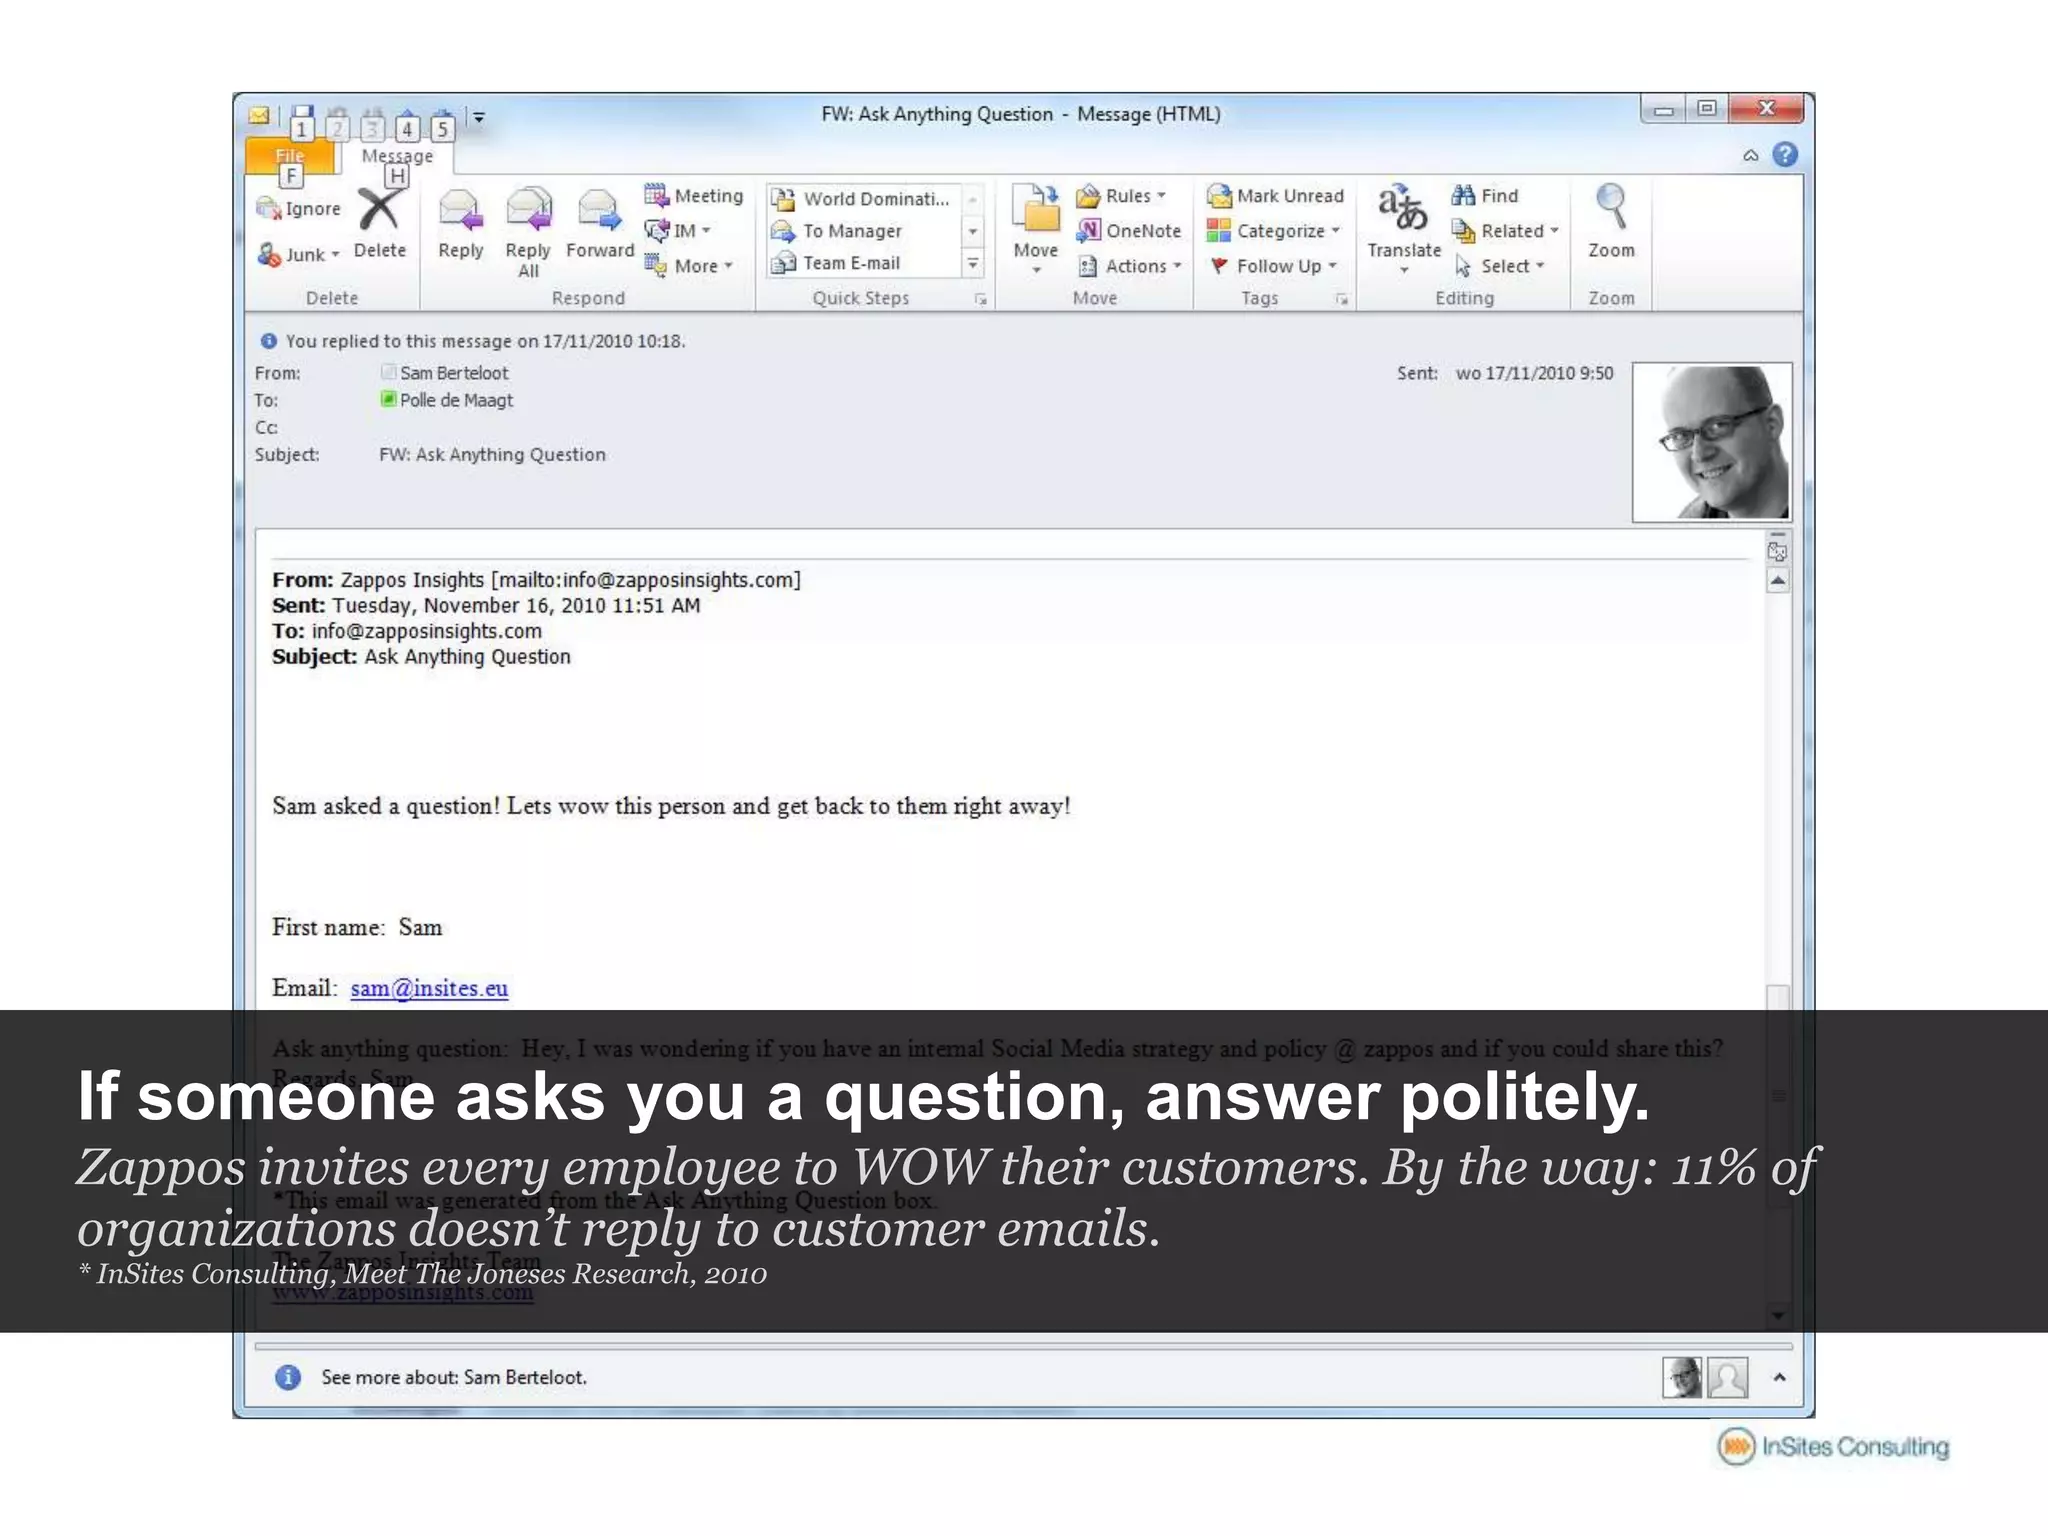Open Outlook Help question mark
This screenshot has width=2048, height=1536.
(x=1785, y=154)
